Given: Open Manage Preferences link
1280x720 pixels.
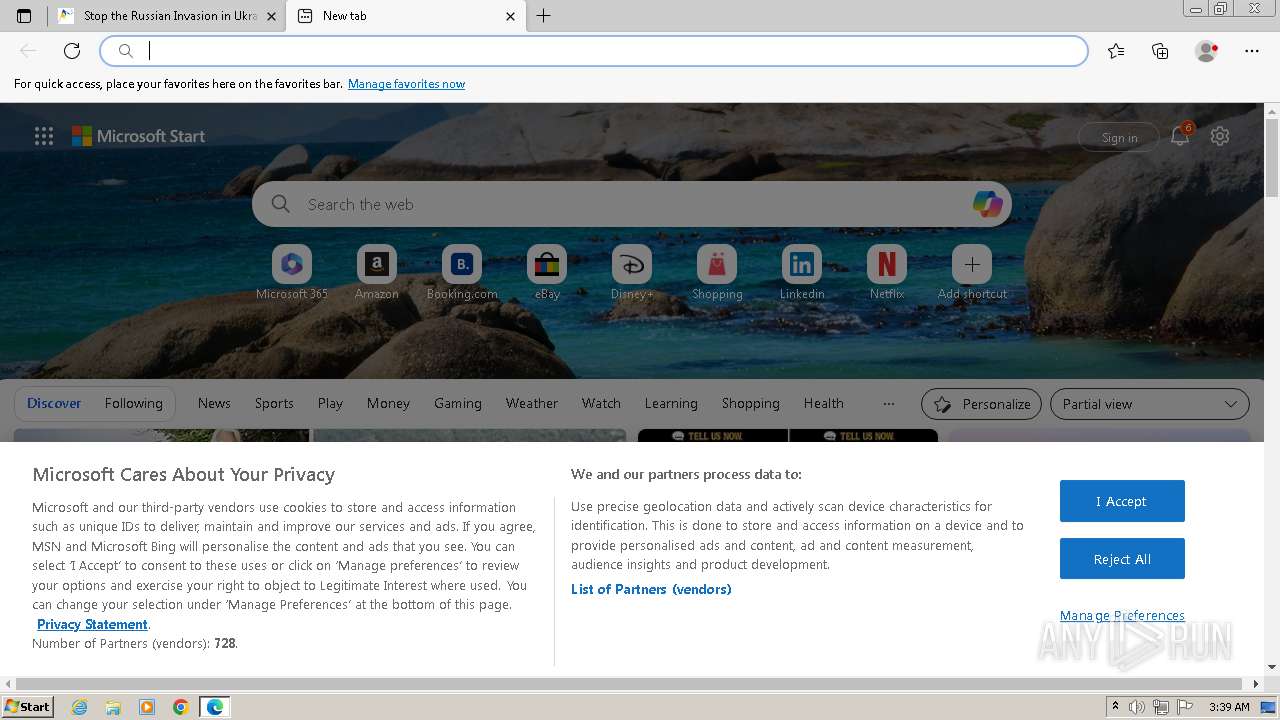Looking at the screenshot, I should pos(1122,615).
